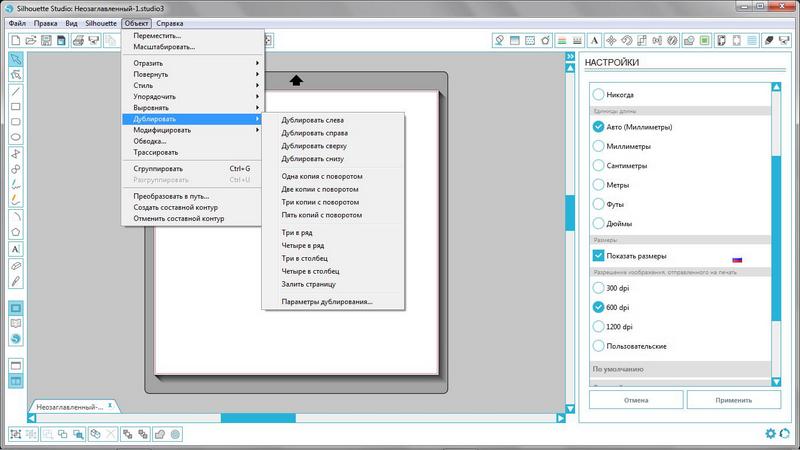
Task: Expand the 'Отразить' submenu
Action: [192, 63]
